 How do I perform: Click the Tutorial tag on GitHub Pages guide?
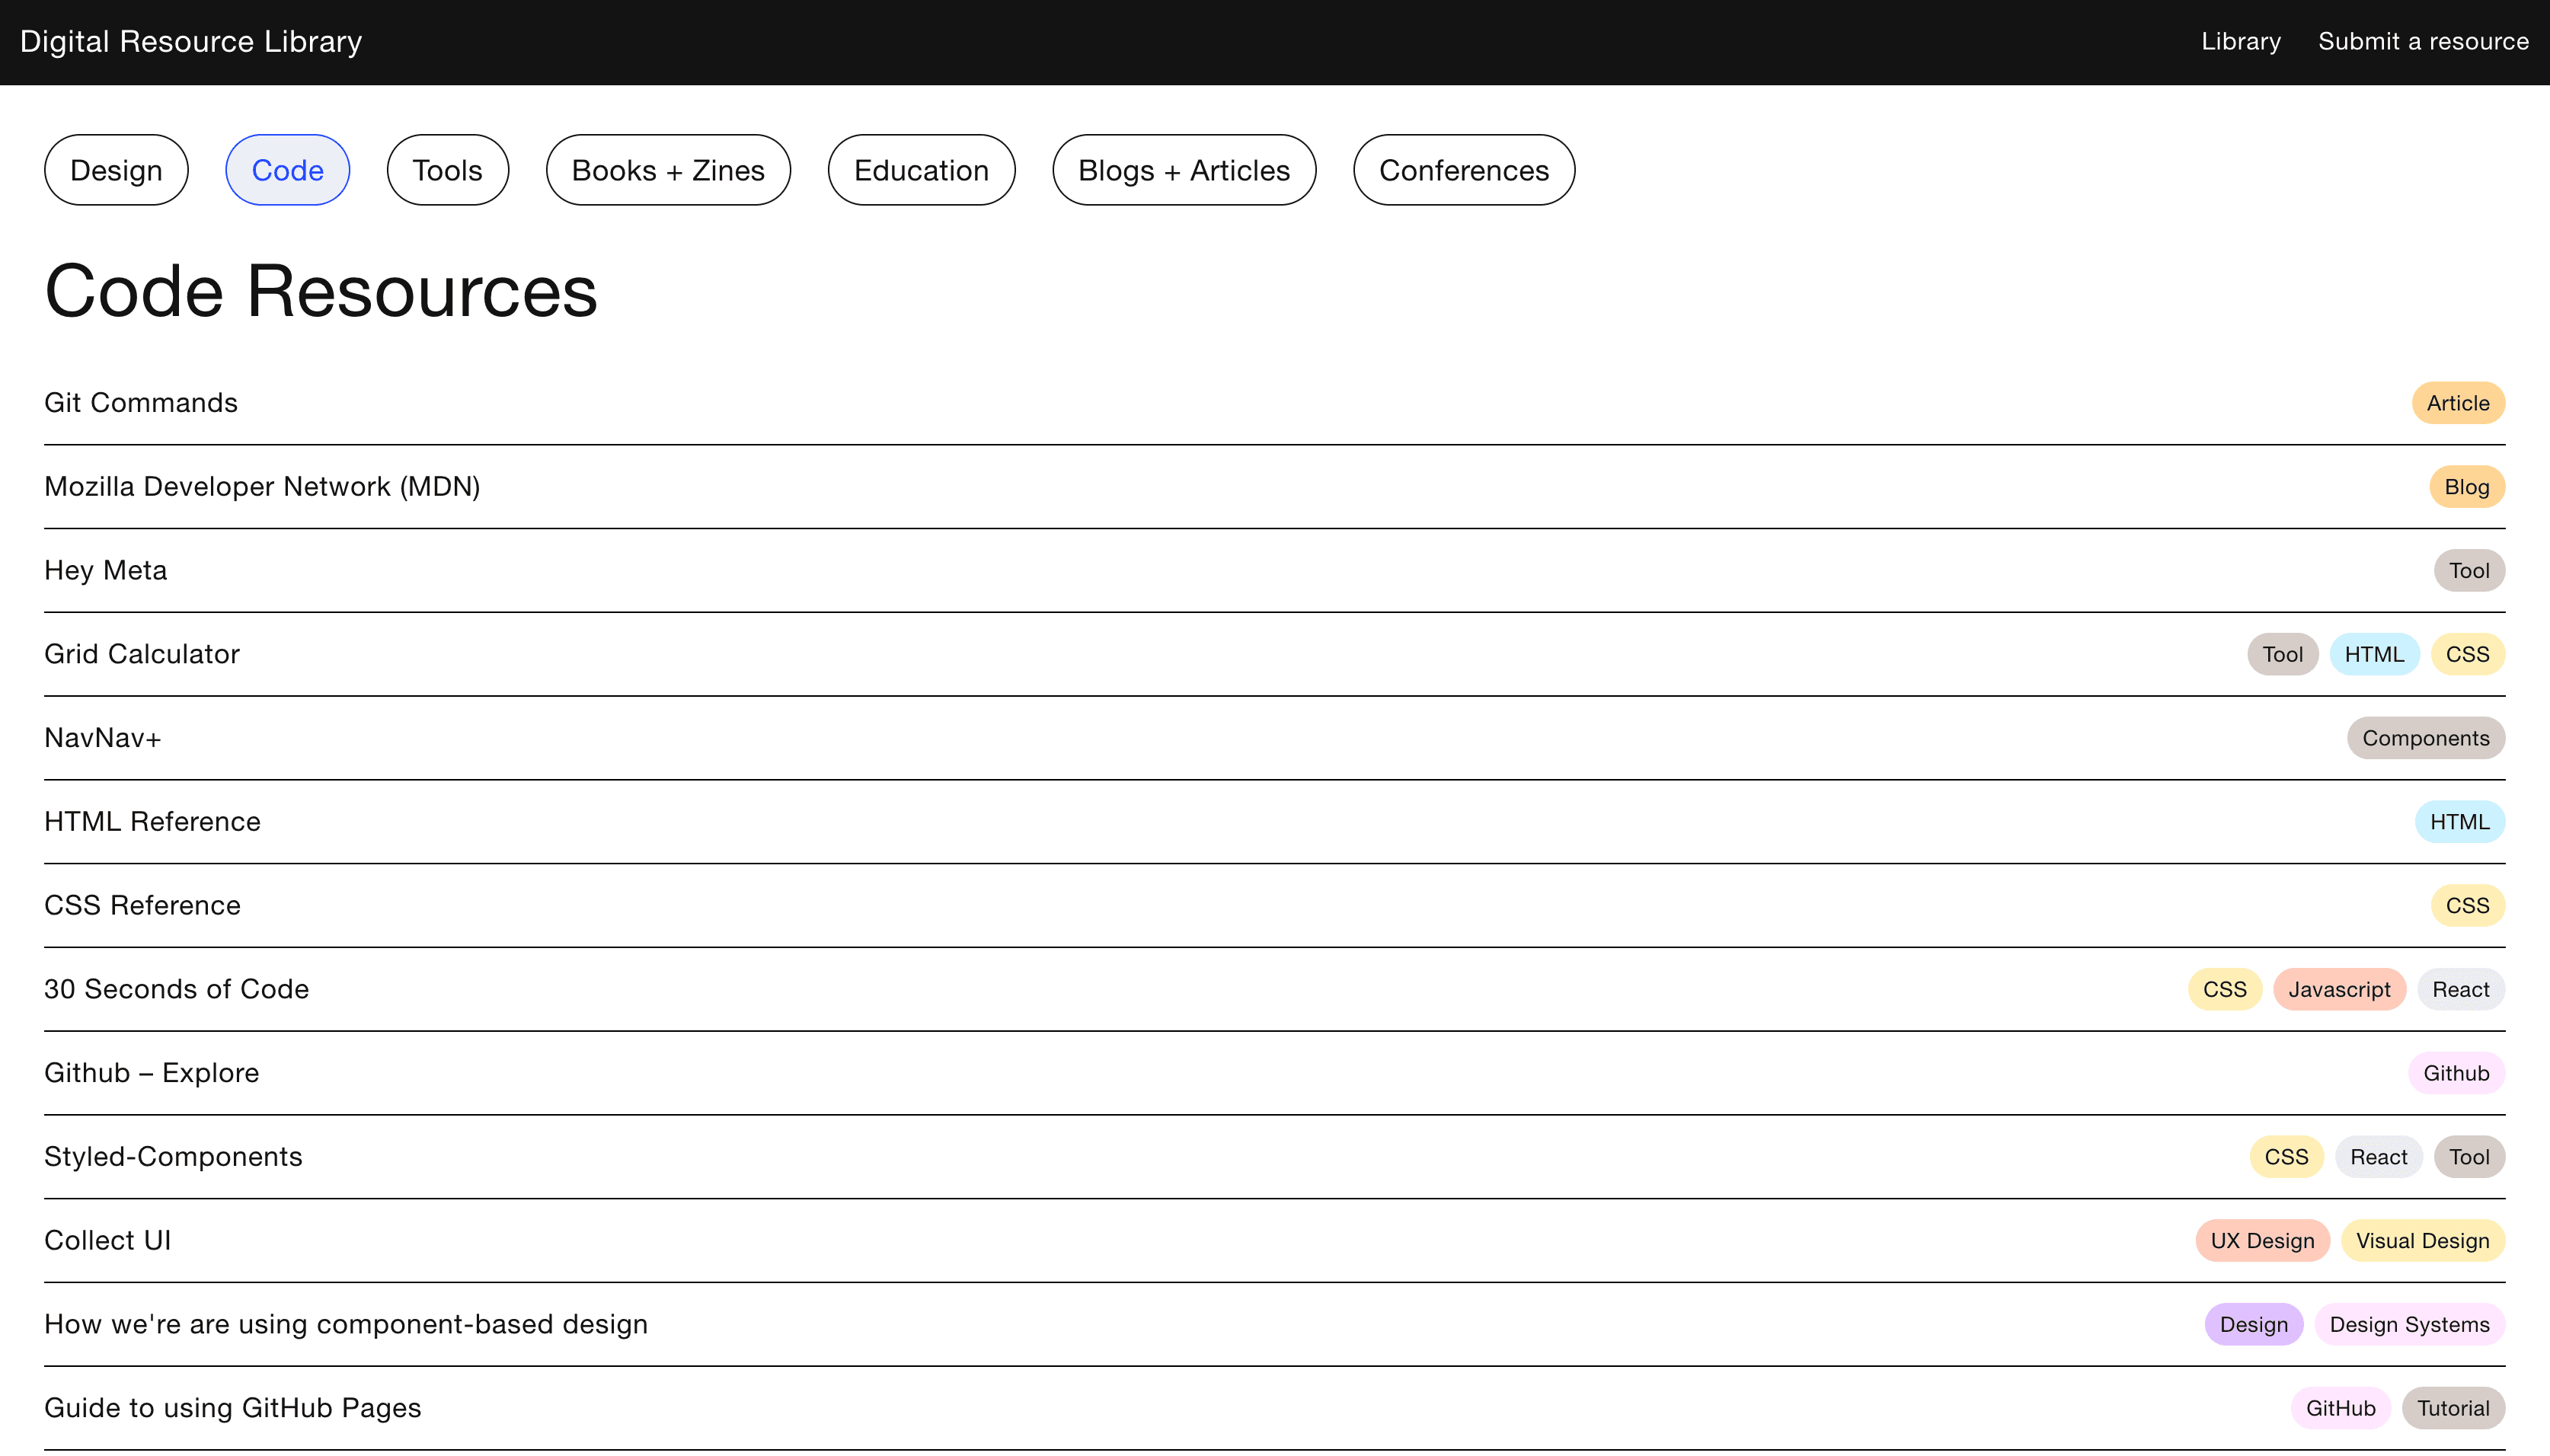click(2452, 1408)
